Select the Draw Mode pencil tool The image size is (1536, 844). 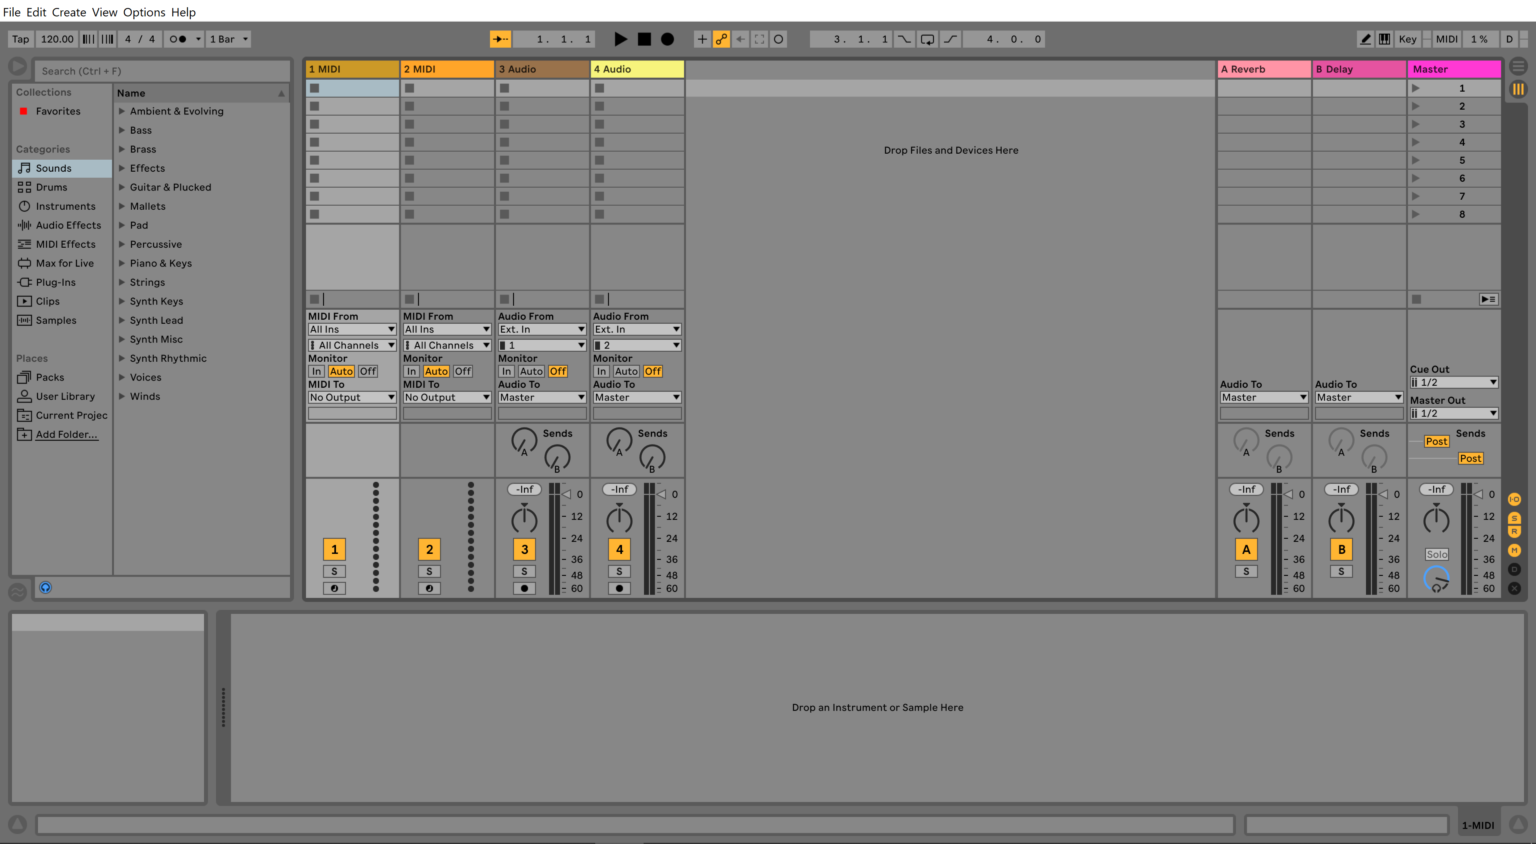[x=1365, y=38]
